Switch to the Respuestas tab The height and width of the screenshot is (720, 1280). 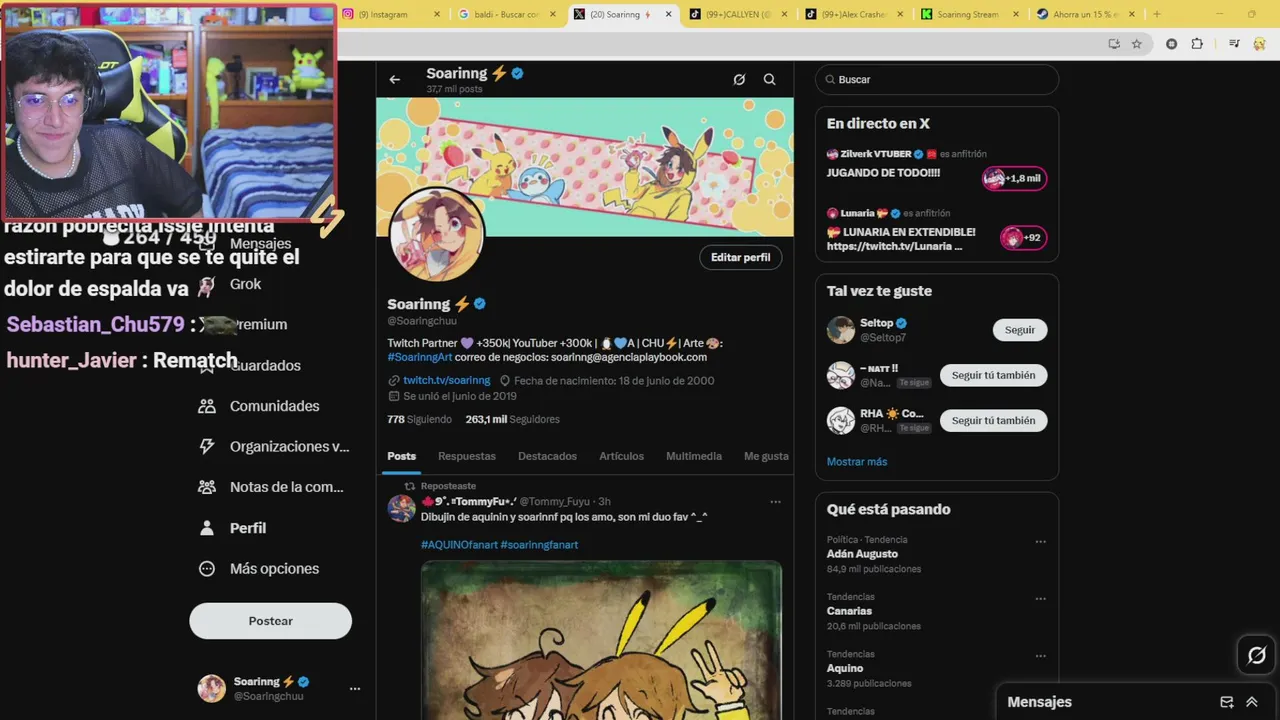[x=467, y=456]
